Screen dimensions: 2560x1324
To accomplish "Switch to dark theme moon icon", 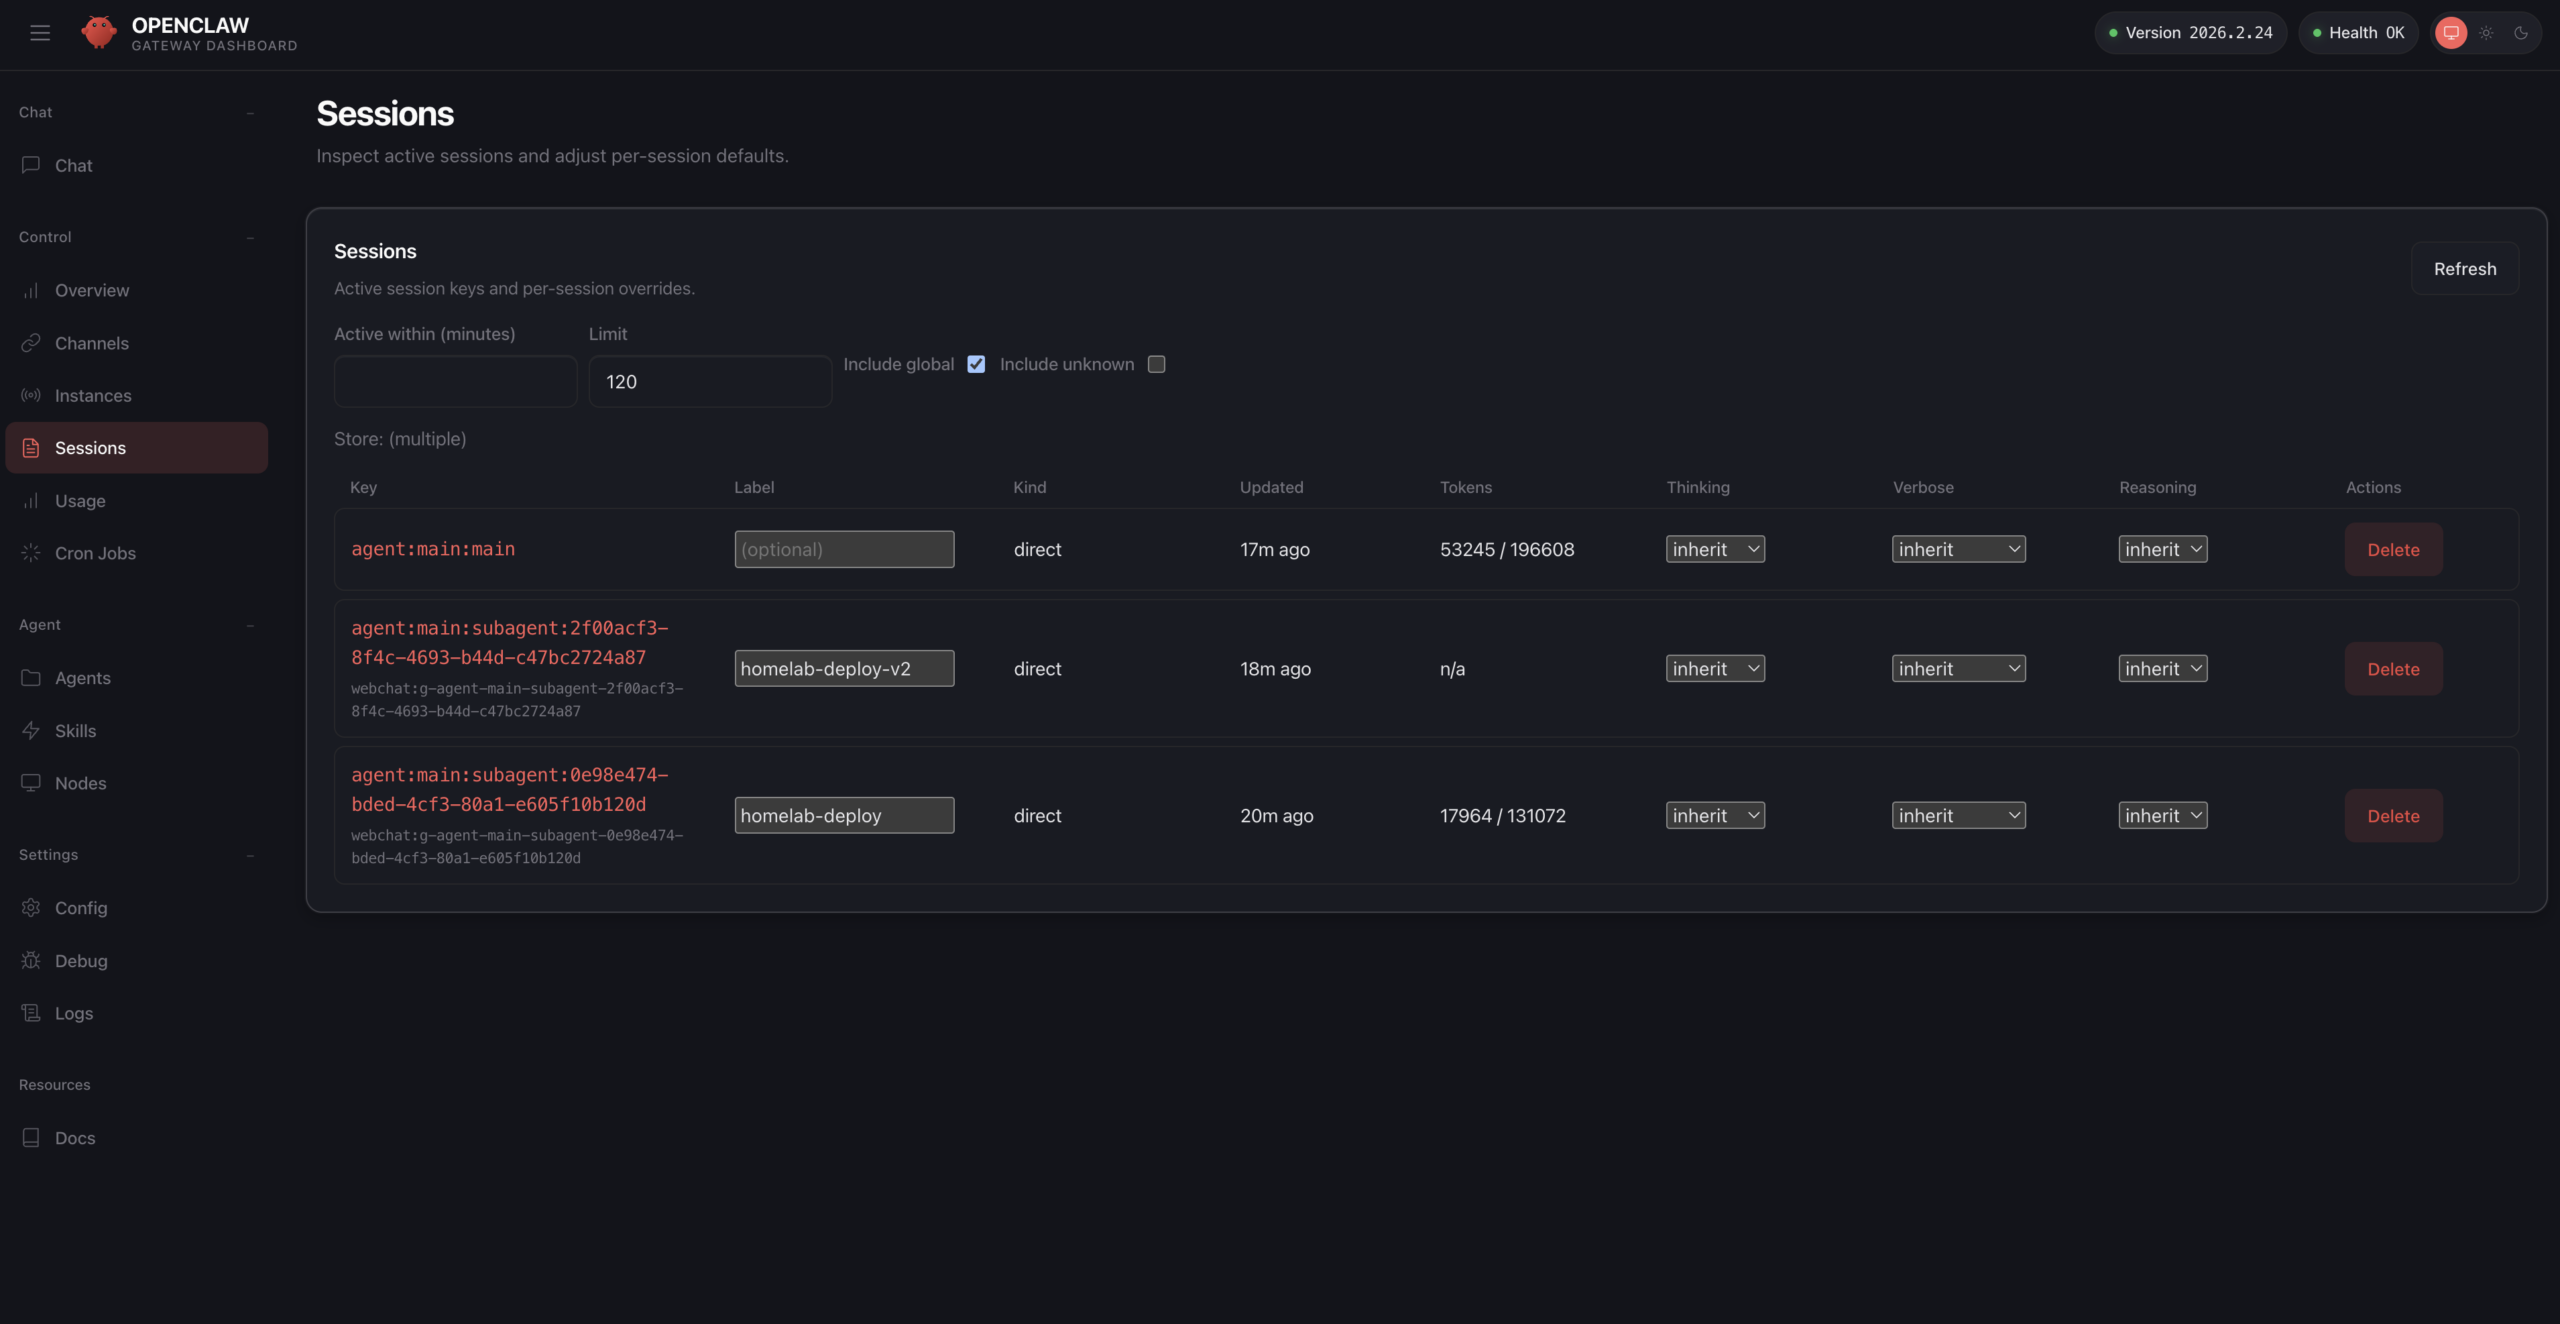I will point(2521,33).
